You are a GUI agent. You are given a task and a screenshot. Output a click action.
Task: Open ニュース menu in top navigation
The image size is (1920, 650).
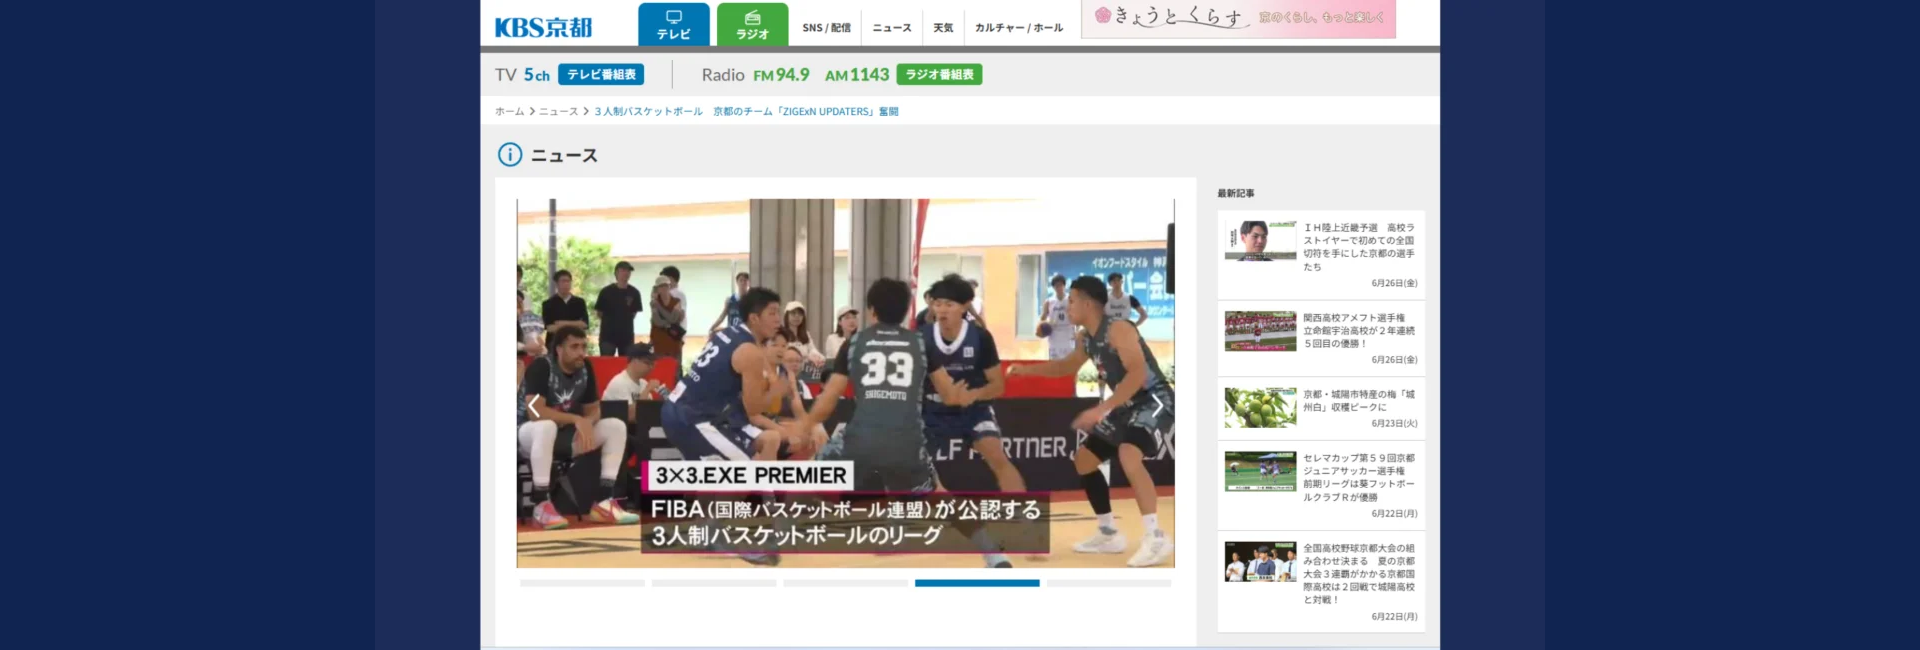click(892, 28)
